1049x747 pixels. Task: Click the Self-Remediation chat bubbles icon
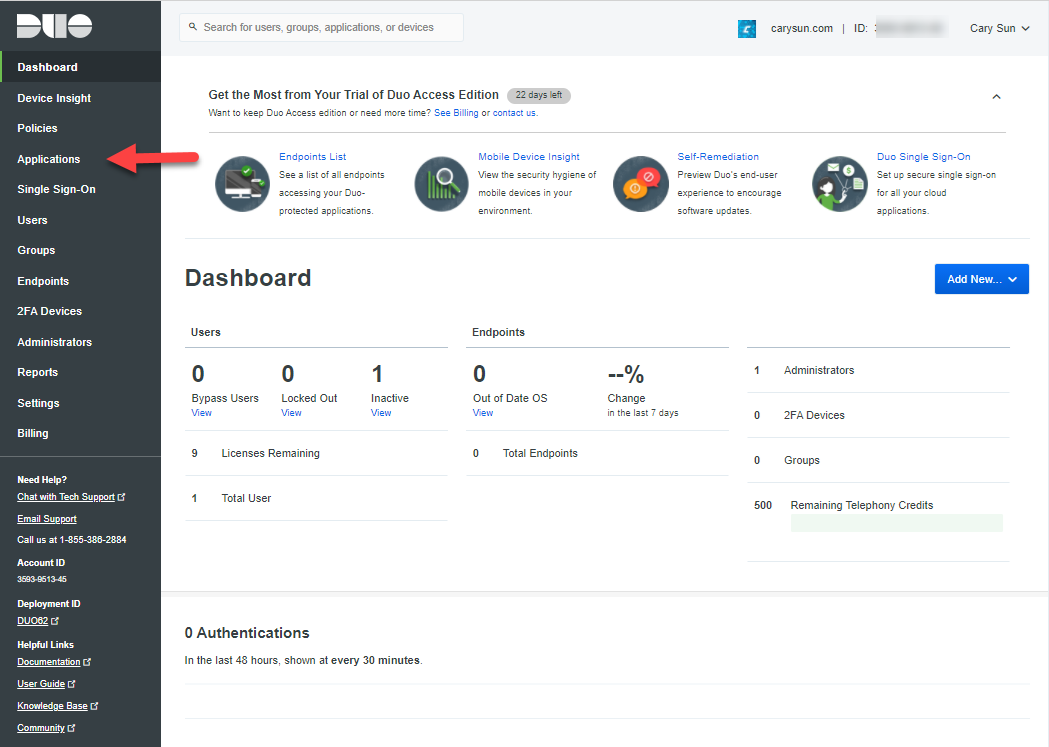[641, 184]
